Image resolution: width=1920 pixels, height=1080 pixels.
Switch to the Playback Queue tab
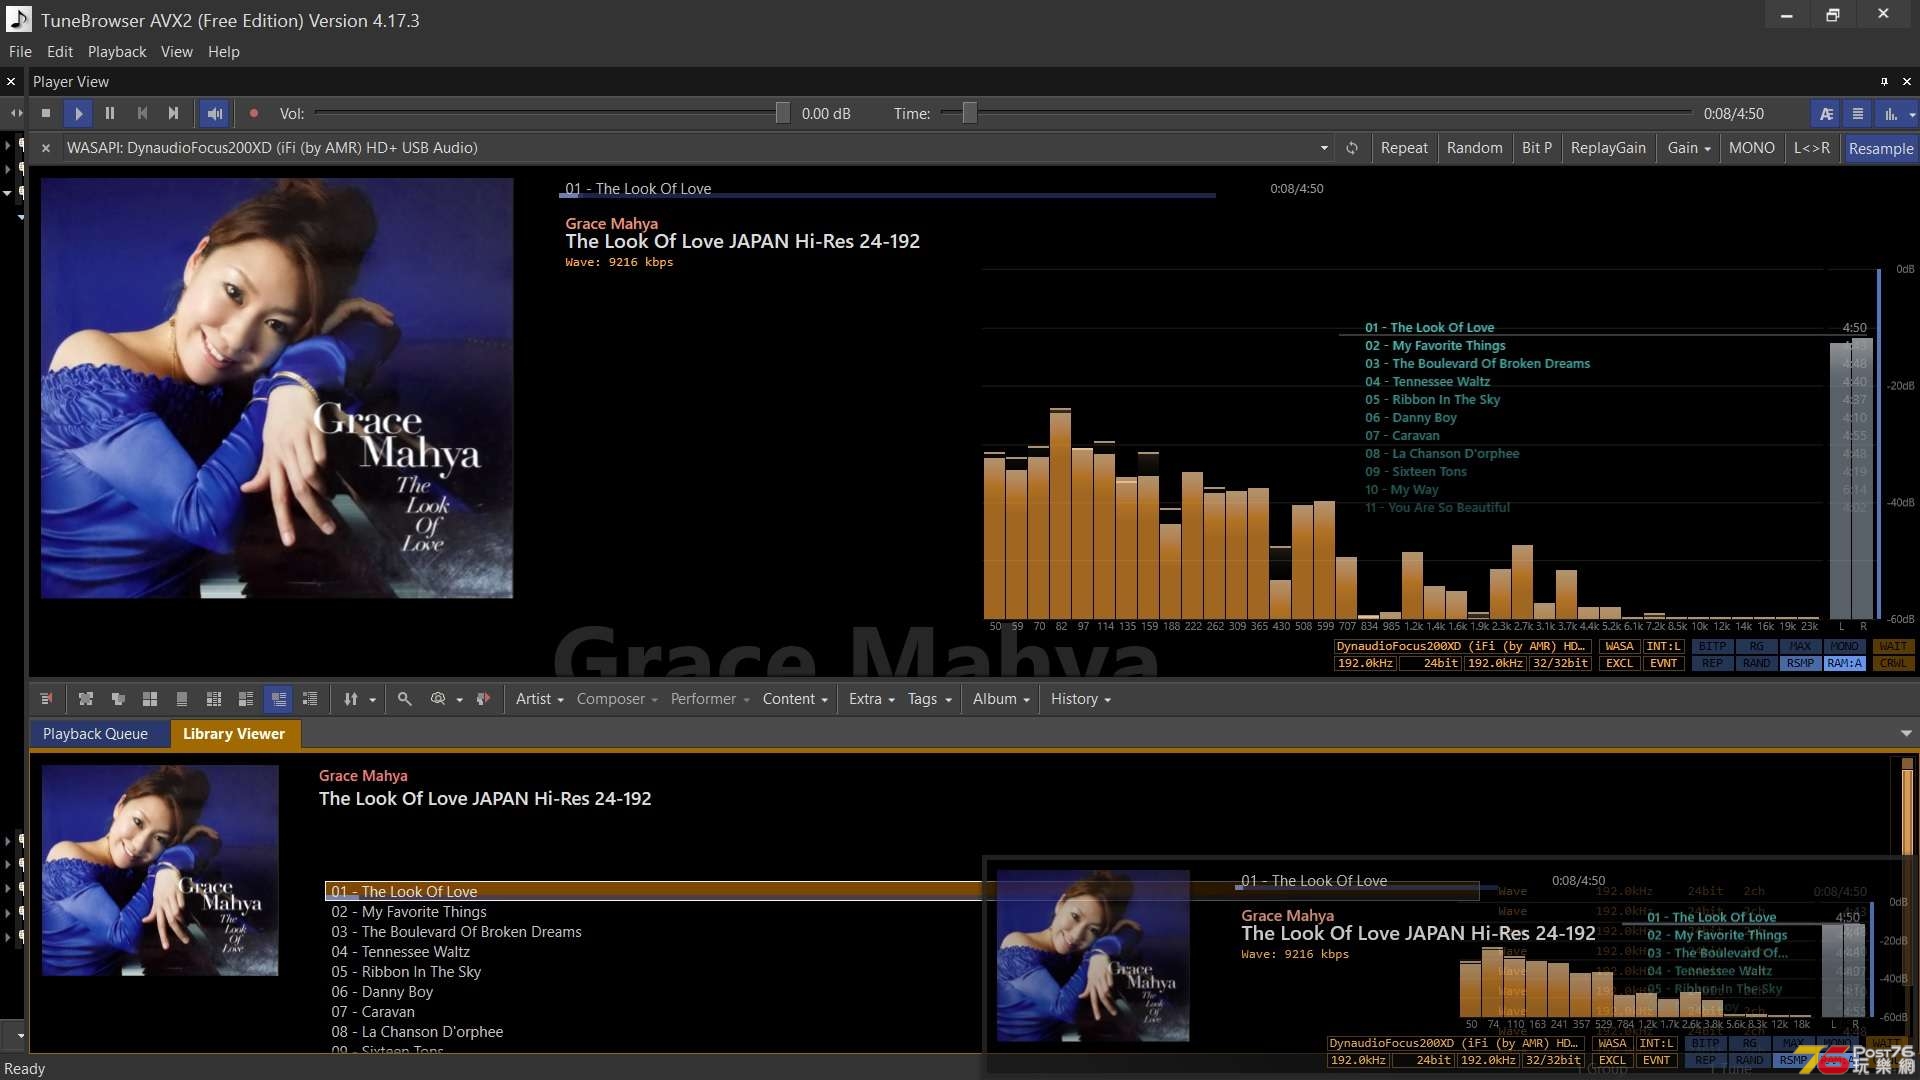[x=95, y=734]
